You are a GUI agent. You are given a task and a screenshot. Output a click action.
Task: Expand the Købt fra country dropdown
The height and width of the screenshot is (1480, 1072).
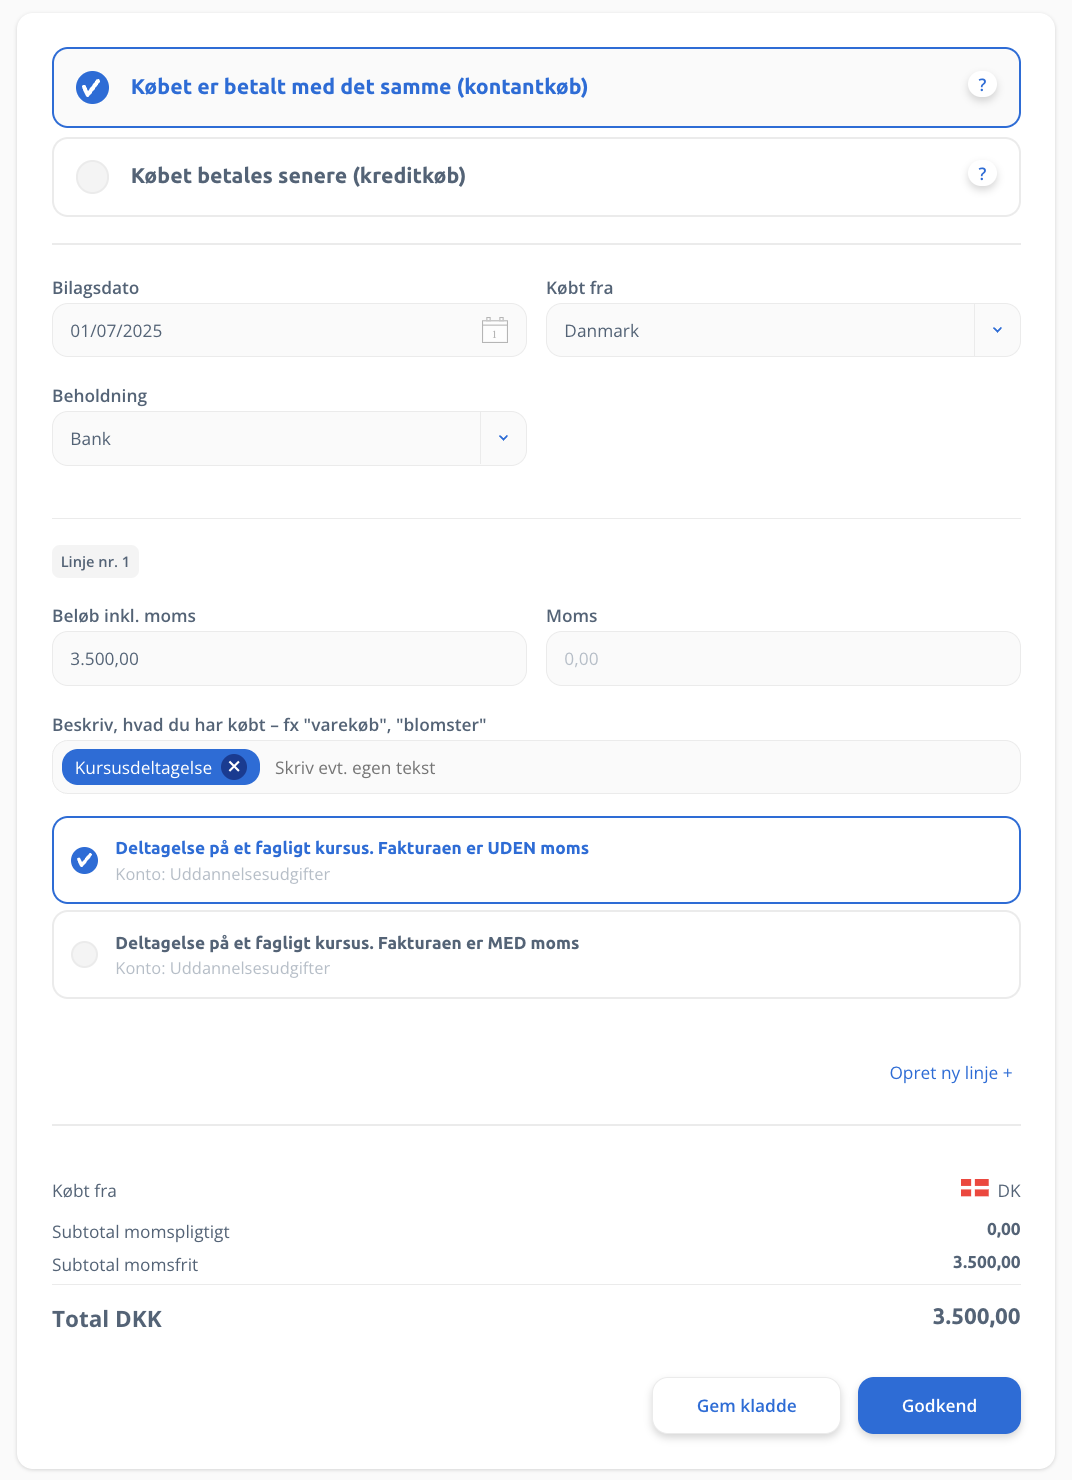pos(997,330)
